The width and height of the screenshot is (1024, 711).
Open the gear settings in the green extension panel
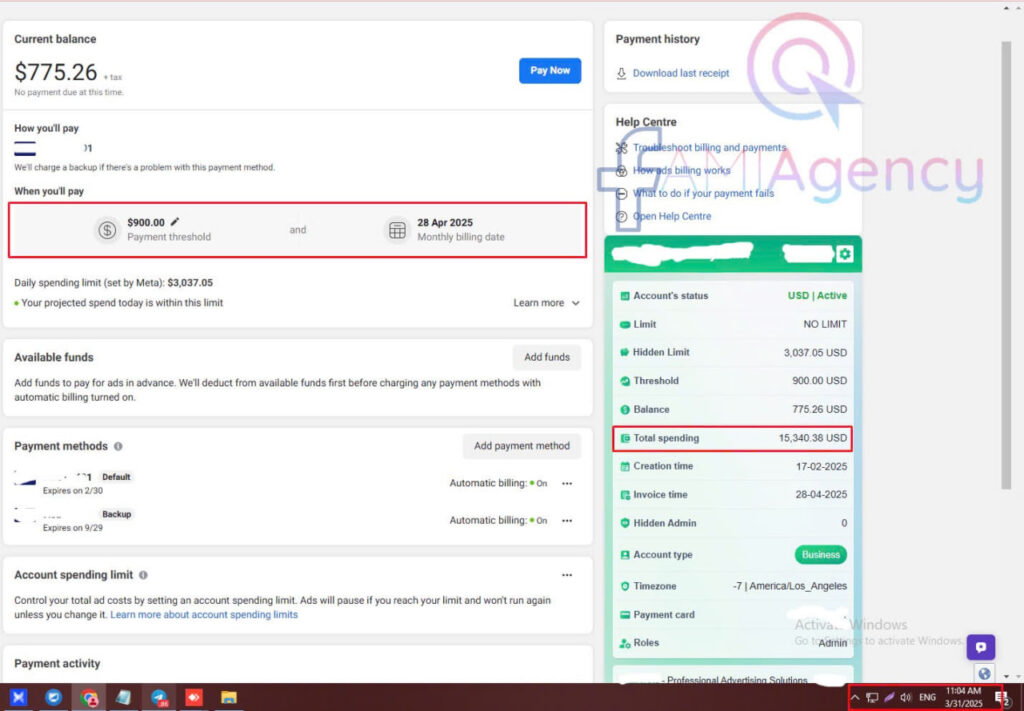pyautogui.click(x=844, y=253)
